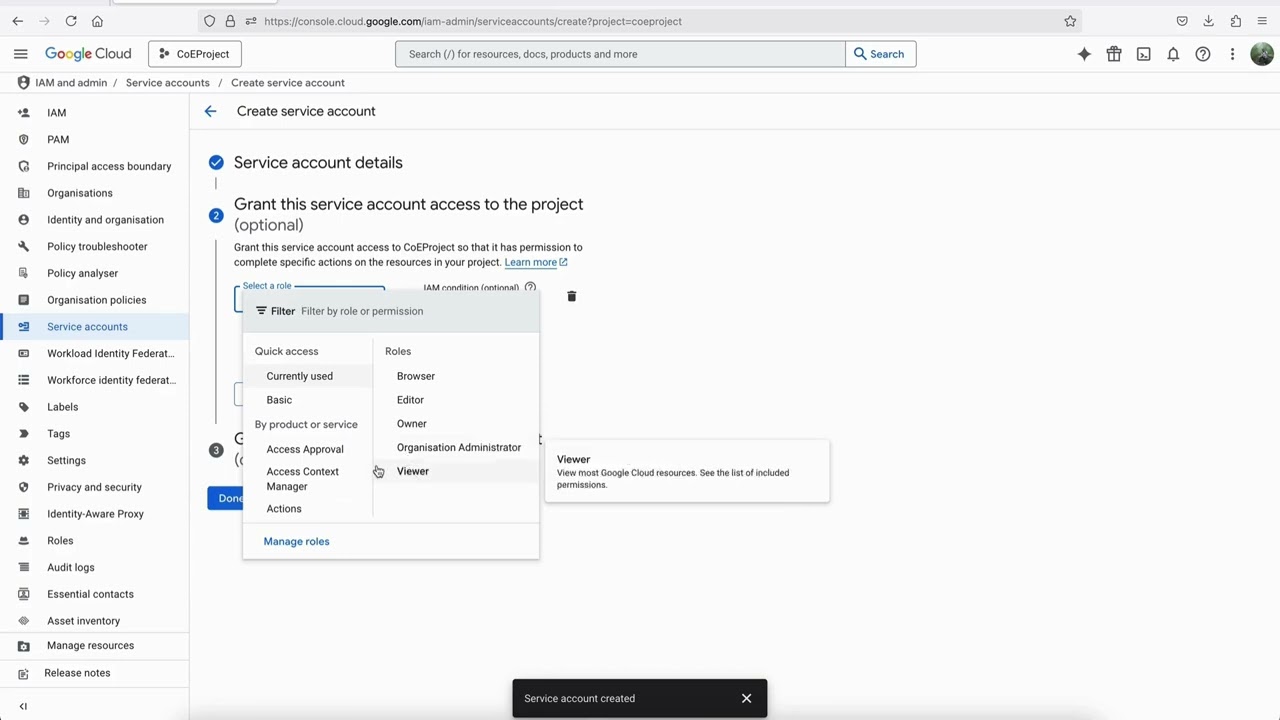
Task: Click the Filter icon in role picker
Action: point(261,311)
